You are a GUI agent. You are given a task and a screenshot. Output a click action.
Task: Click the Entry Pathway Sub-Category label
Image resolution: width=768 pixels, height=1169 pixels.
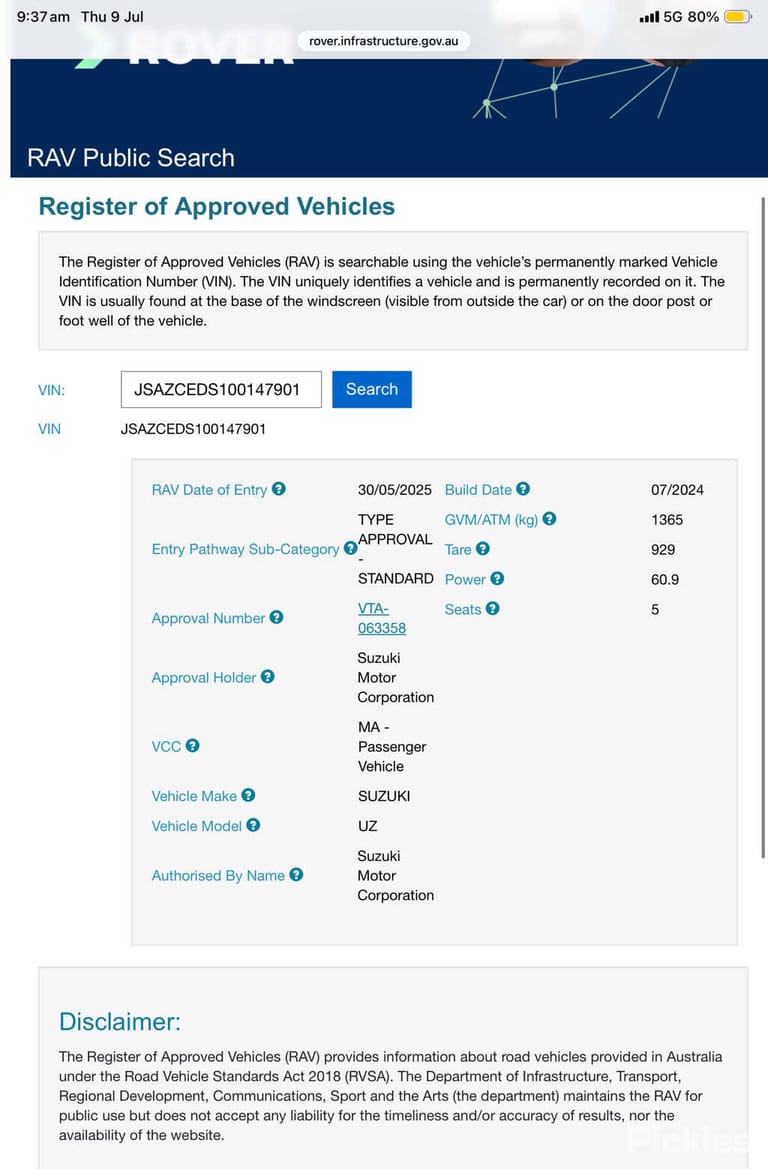(245, 549)
